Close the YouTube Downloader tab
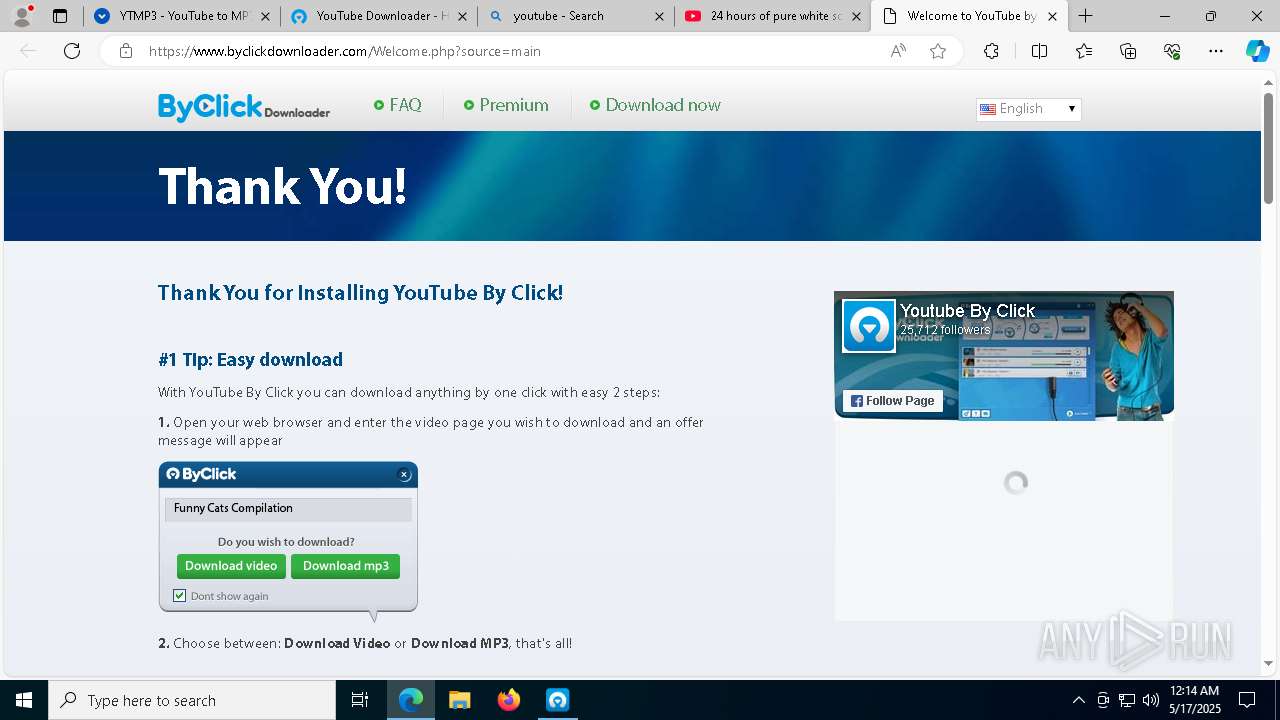Viewport: 1280px width, 720px height. (x=462, y=16)
